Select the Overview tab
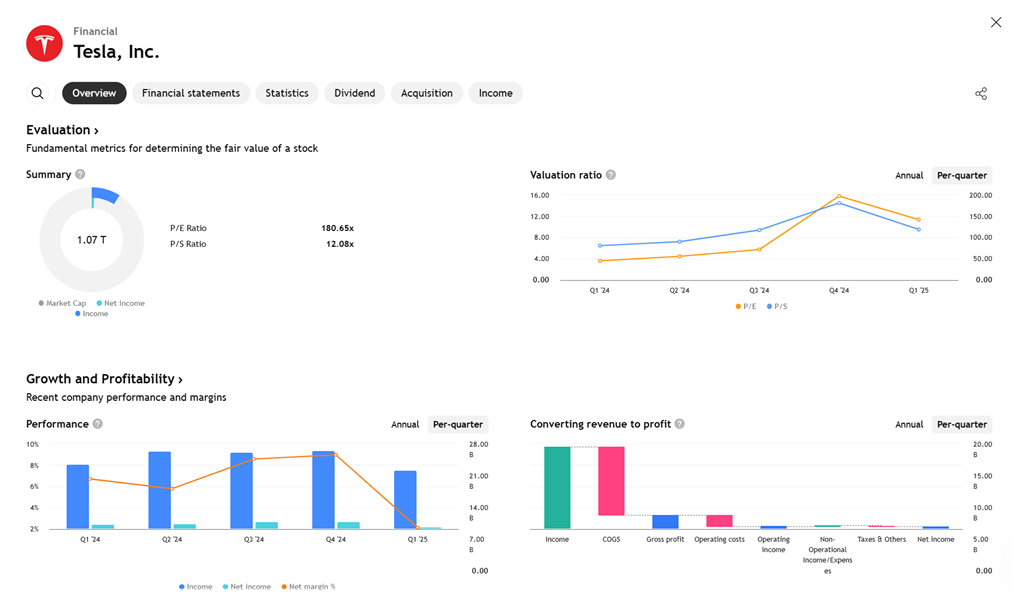Screen dimensions: 1012x601 pyautogui.click(x=94, y=93)
